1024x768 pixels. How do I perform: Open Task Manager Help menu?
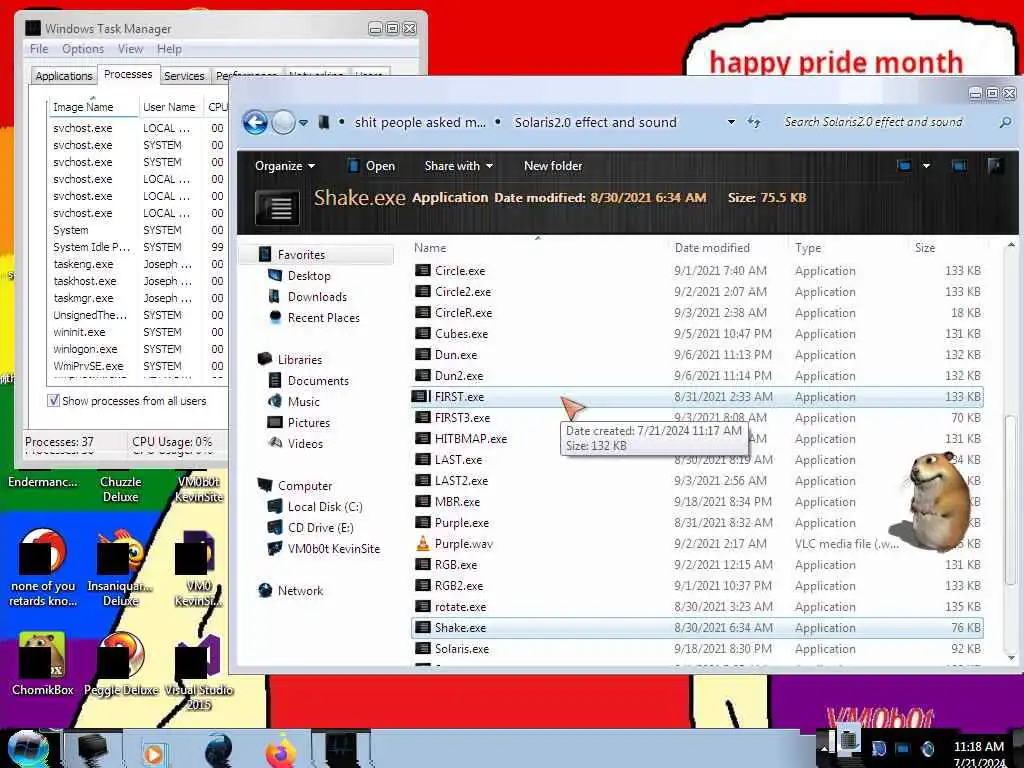point(169,49)
